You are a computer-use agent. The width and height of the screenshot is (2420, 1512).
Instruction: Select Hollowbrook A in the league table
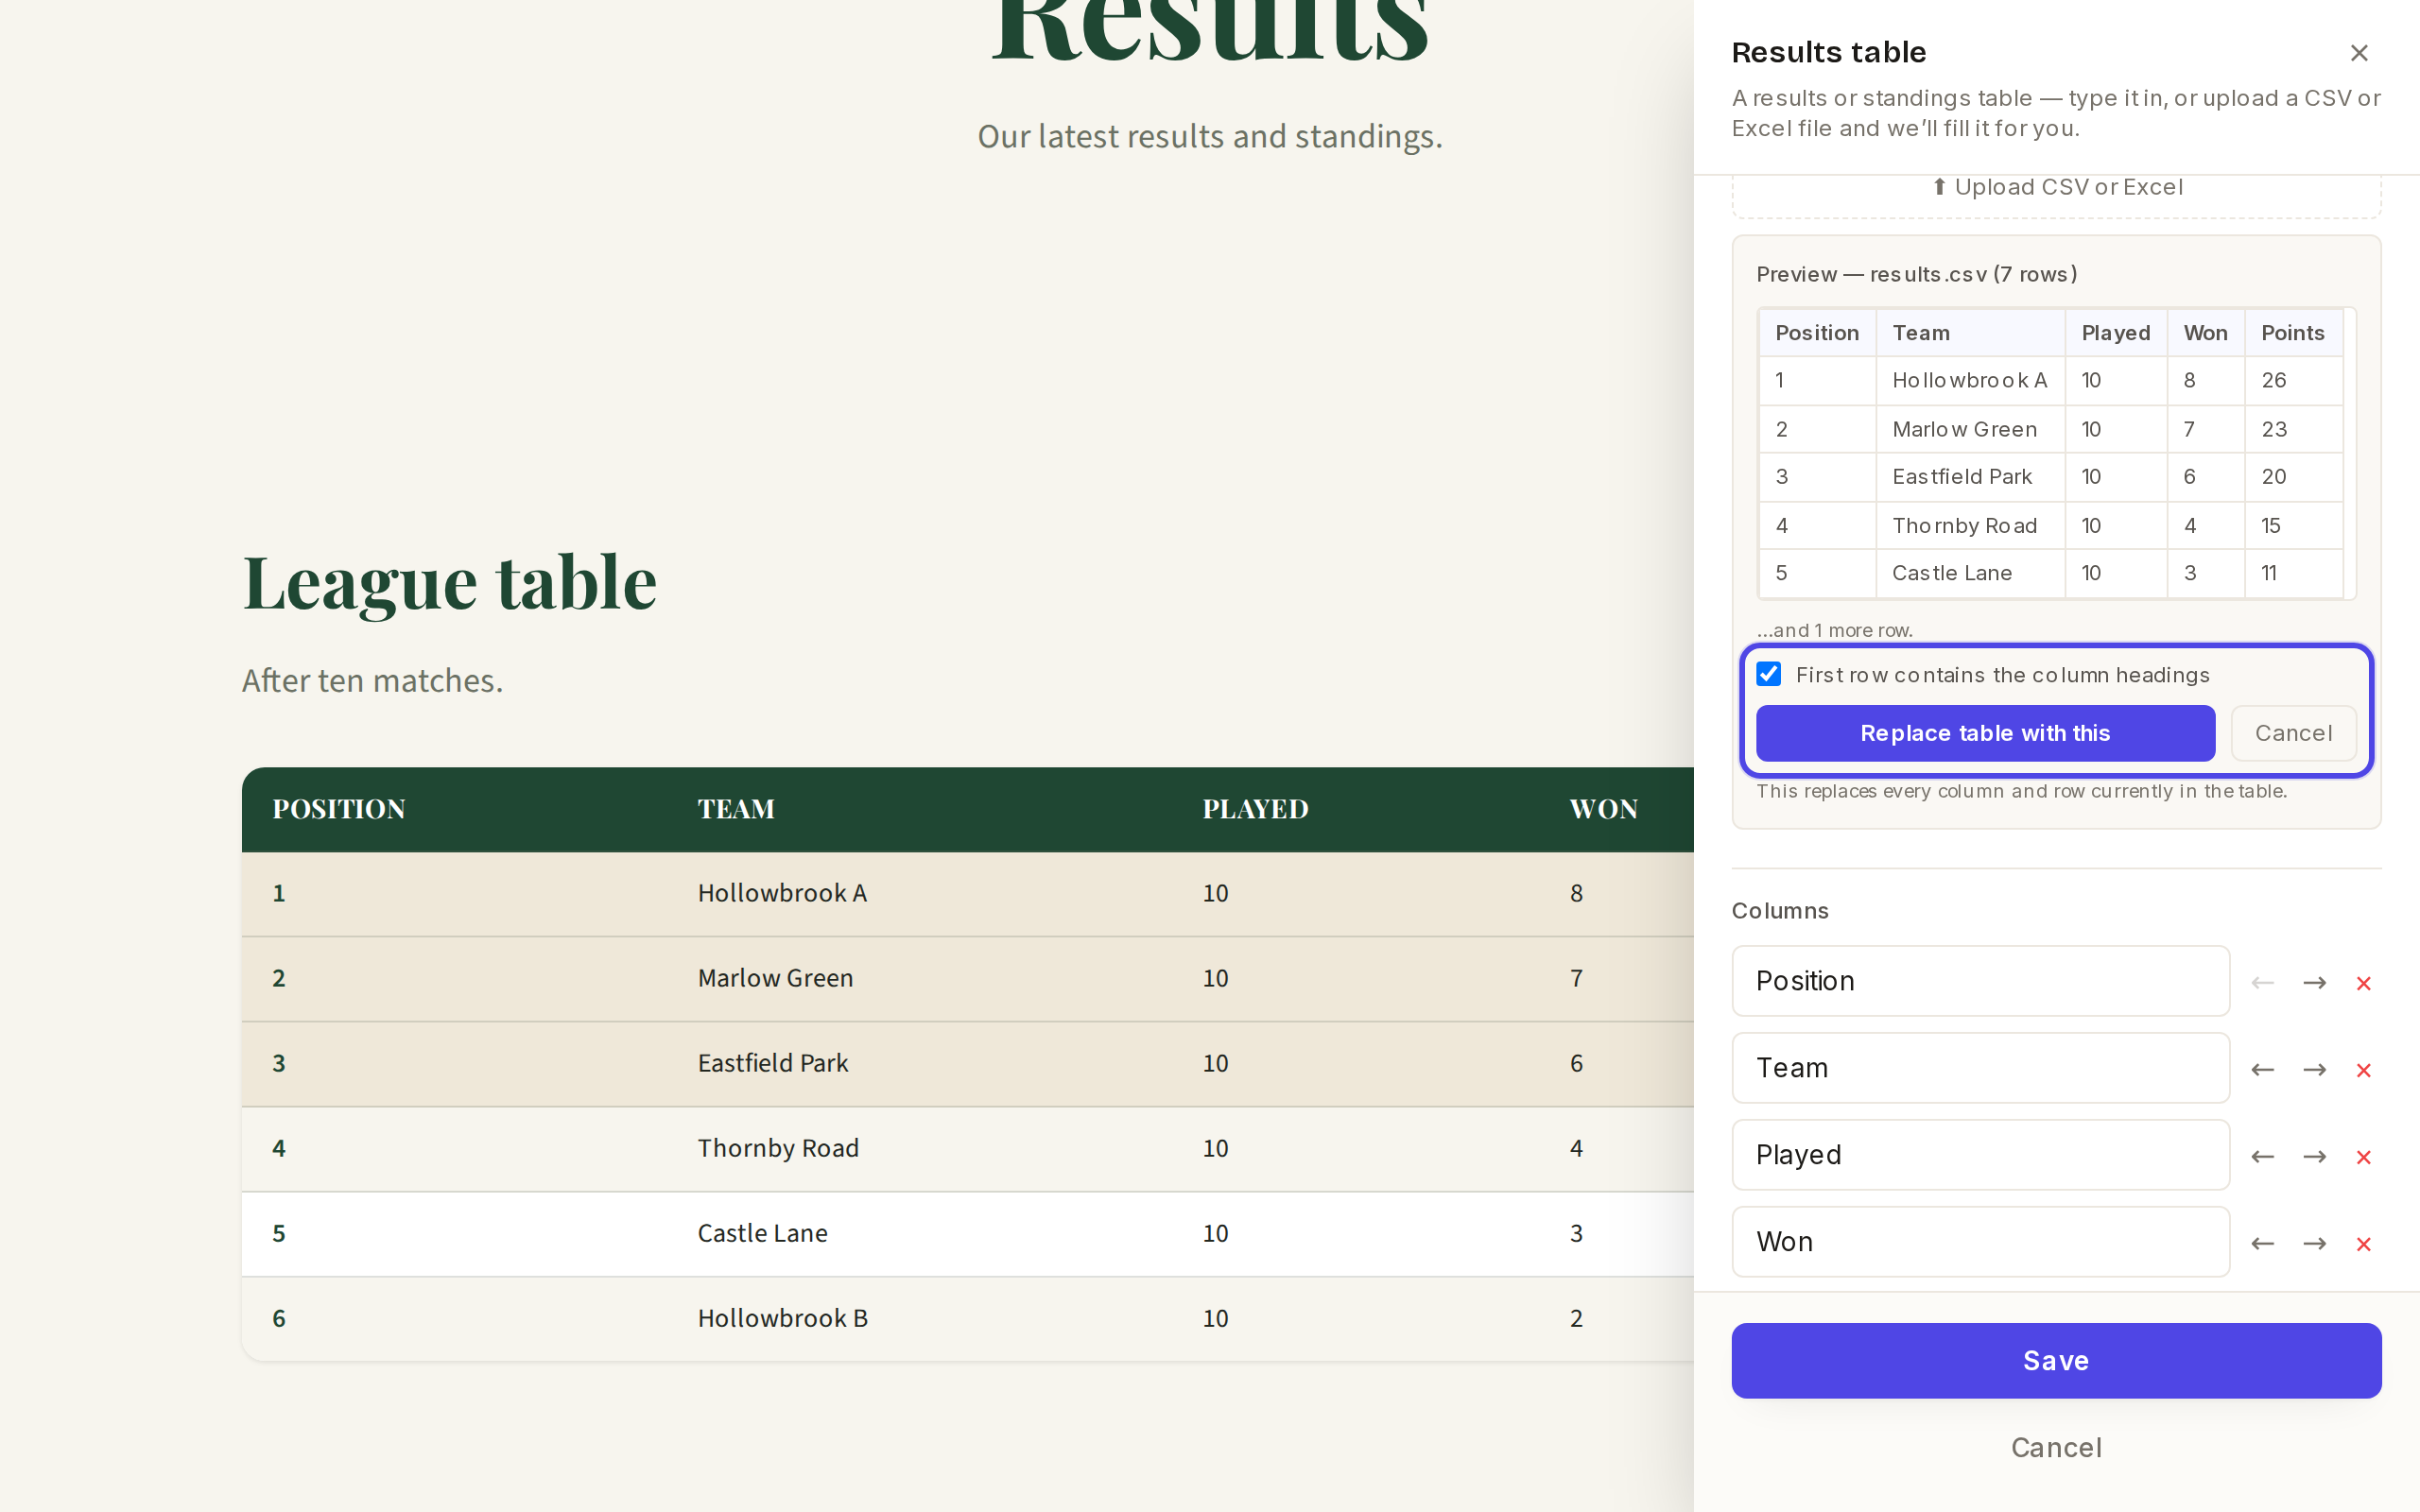782,893
